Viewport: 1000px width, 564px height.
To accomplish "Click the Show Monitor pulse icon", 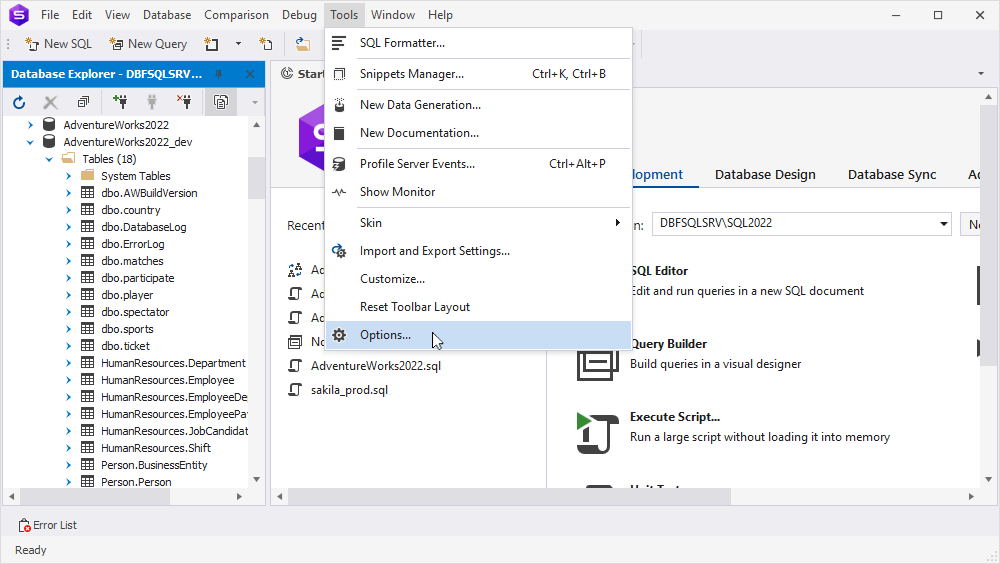I will [x=339, y=192].
